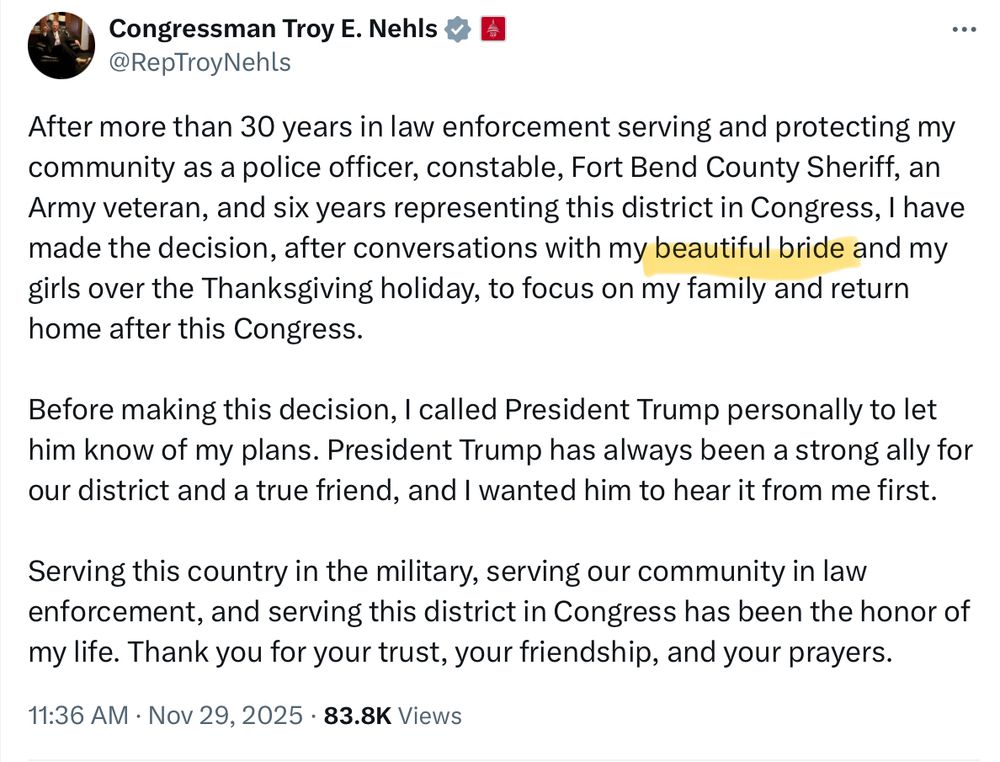Click the yellow highlighted 'beautiful bride' text
Image resolution: width=1000 pixels, height=762 pixels.
(751, 248)
